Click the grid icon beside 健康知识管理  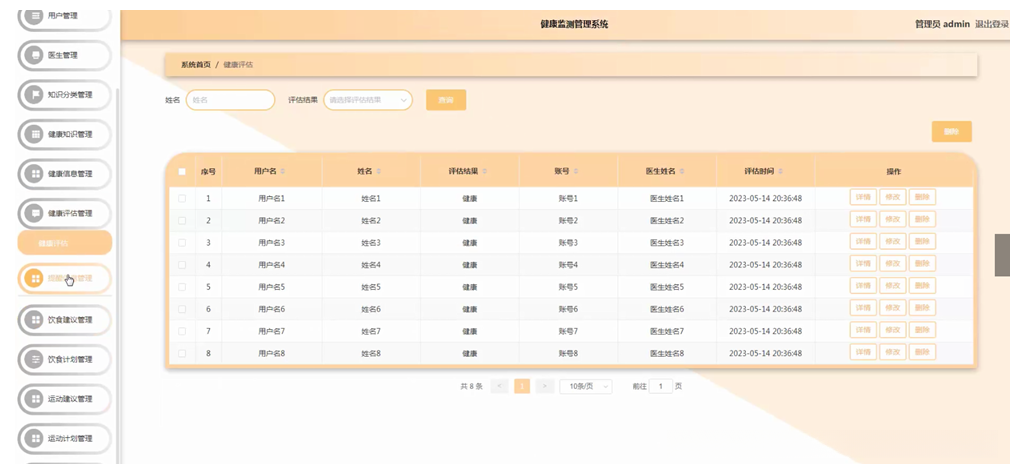click(x=34, y=135)
